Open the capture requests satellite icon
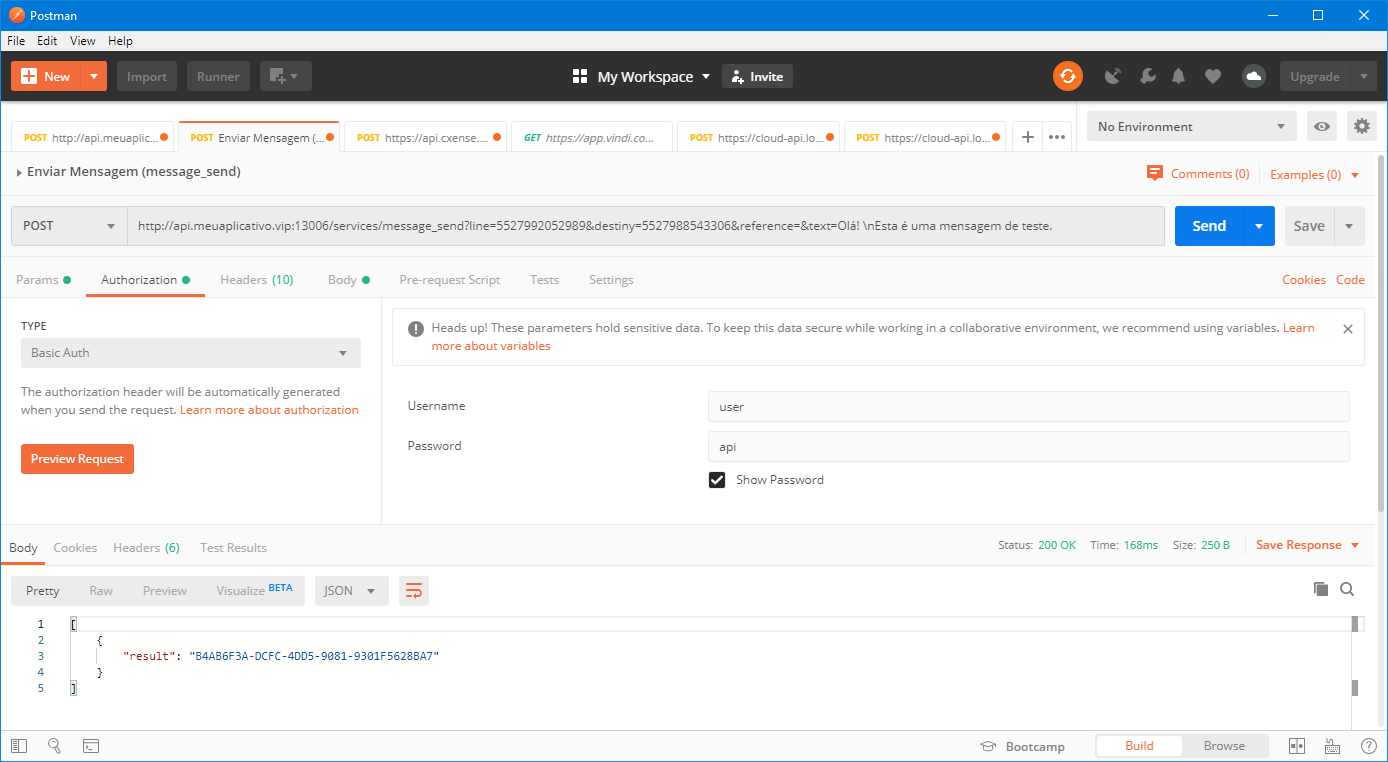Viewport: 1388px width, 762px height. click(1113, 76)
